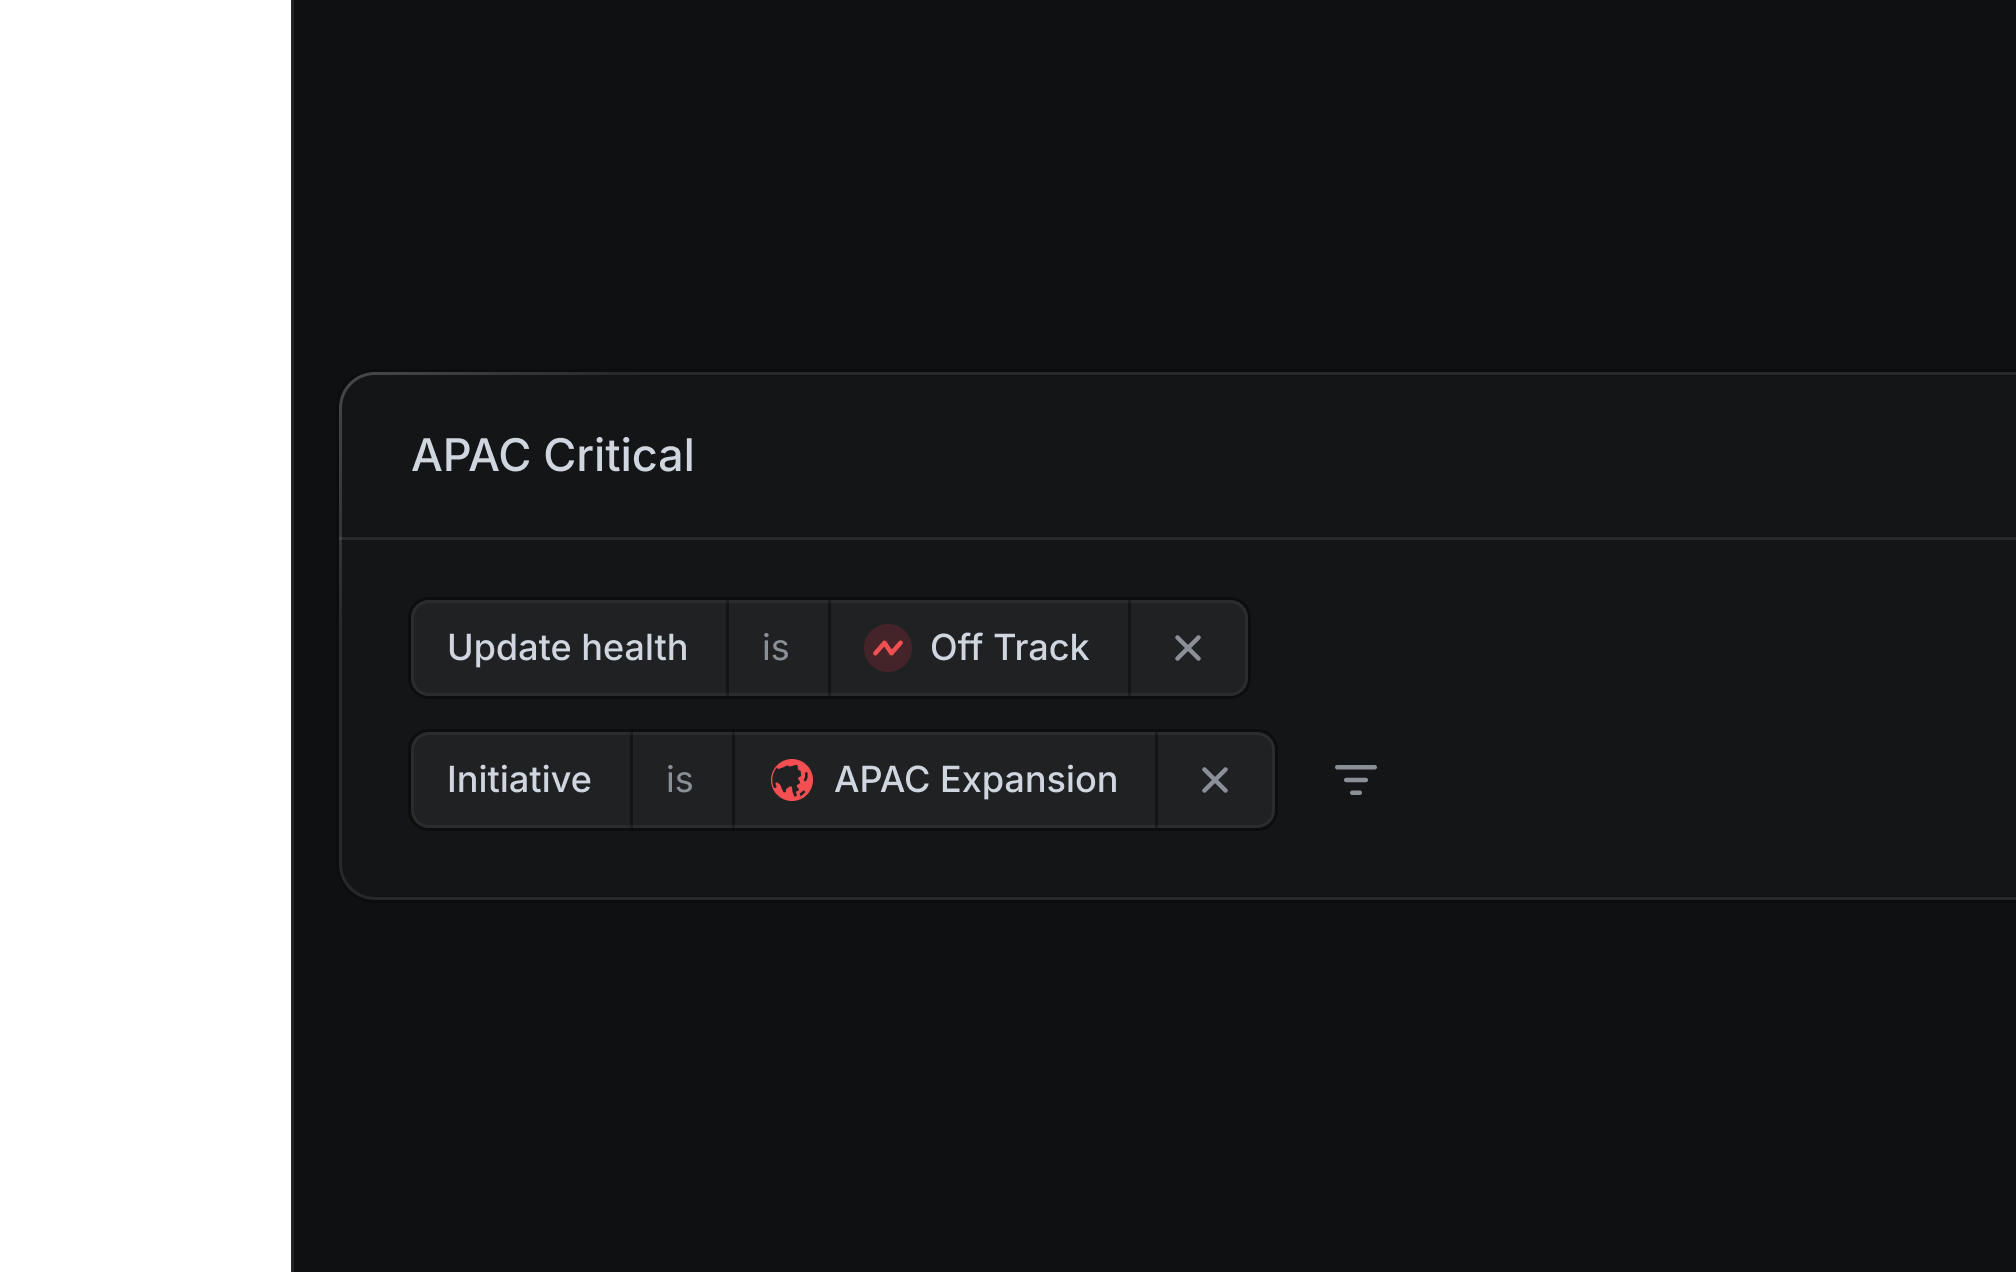Click the word "Critical" in the title

point(618,456)
